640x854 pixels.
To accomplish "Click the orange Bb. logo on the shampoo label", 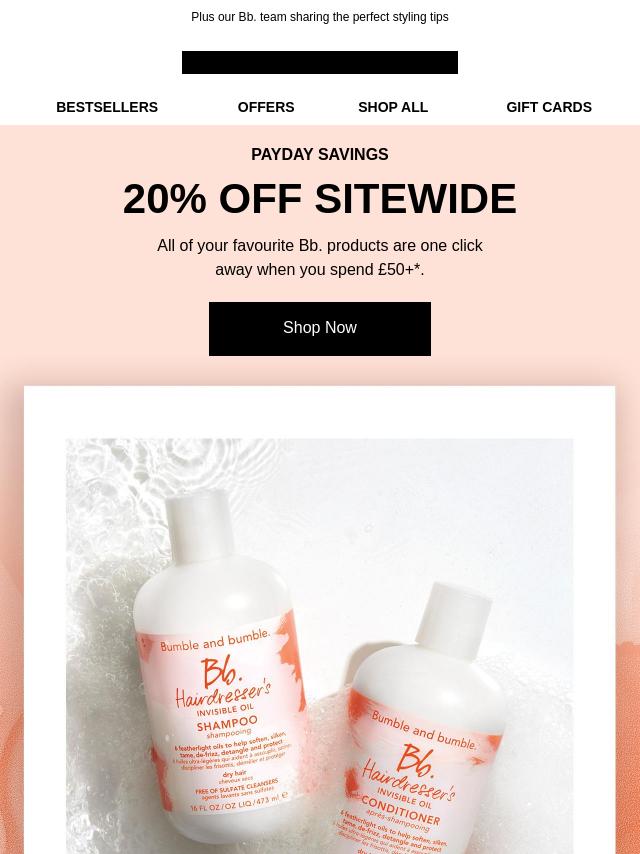I will tap(221, 674).
